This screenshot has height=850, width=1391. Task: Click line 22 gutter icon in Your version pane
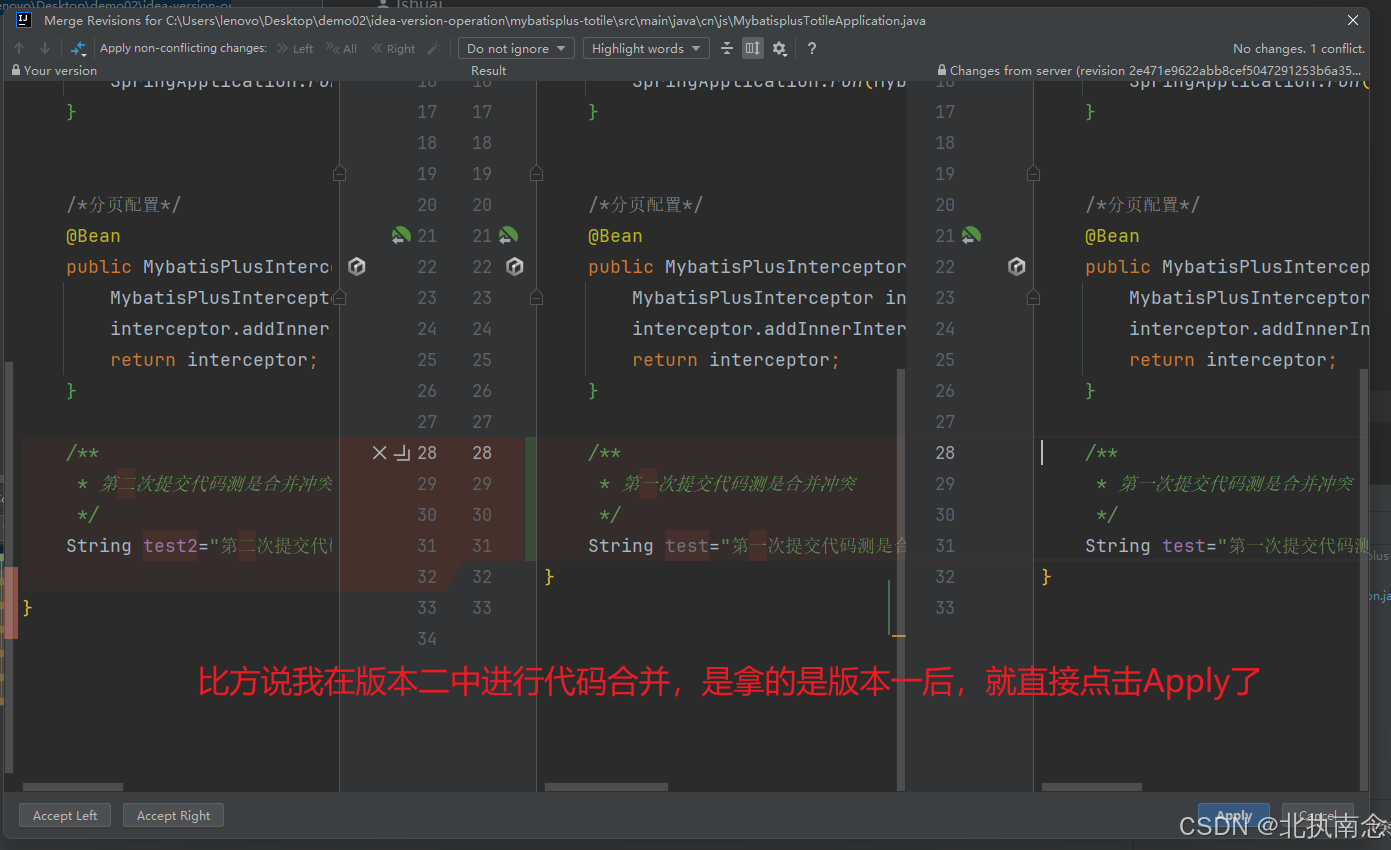[357, 267]
